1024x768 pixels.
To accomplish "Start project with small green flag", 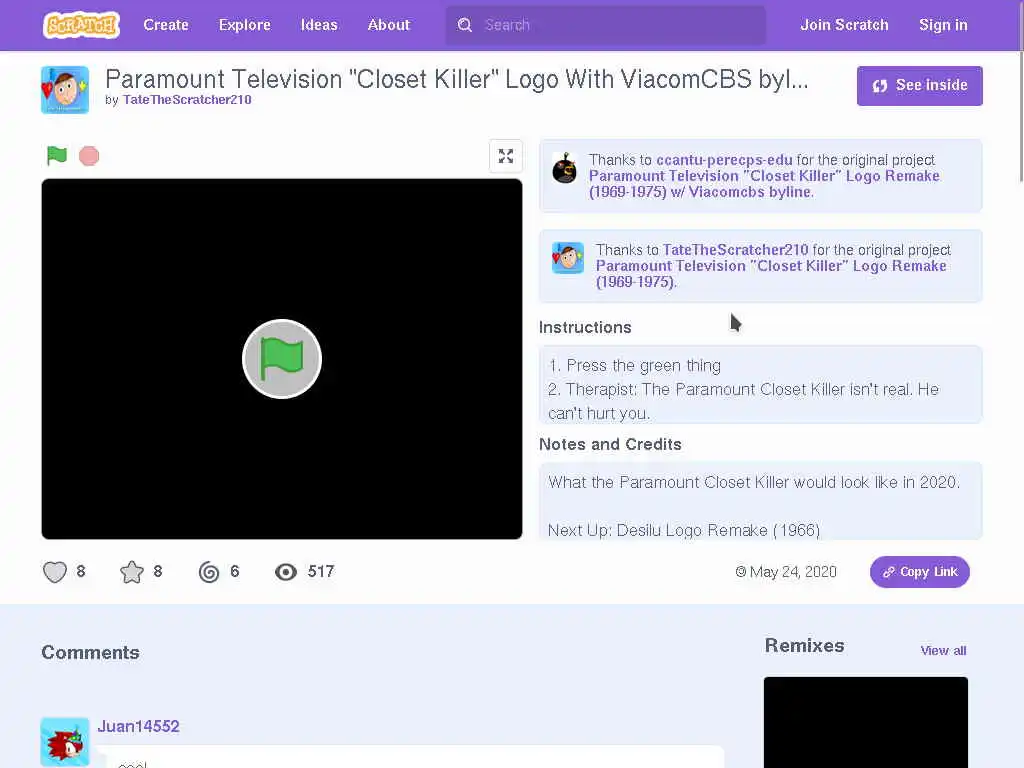I will coord(57,155).
